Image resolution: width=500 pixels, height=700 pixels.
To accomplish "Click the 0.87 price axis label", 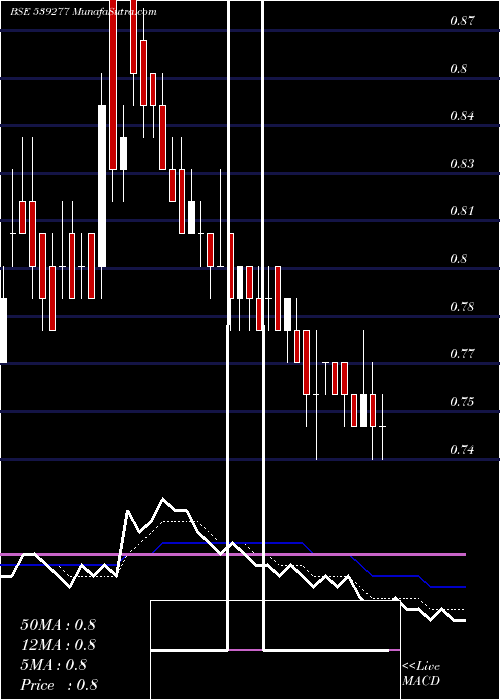I will click(462, 21).
